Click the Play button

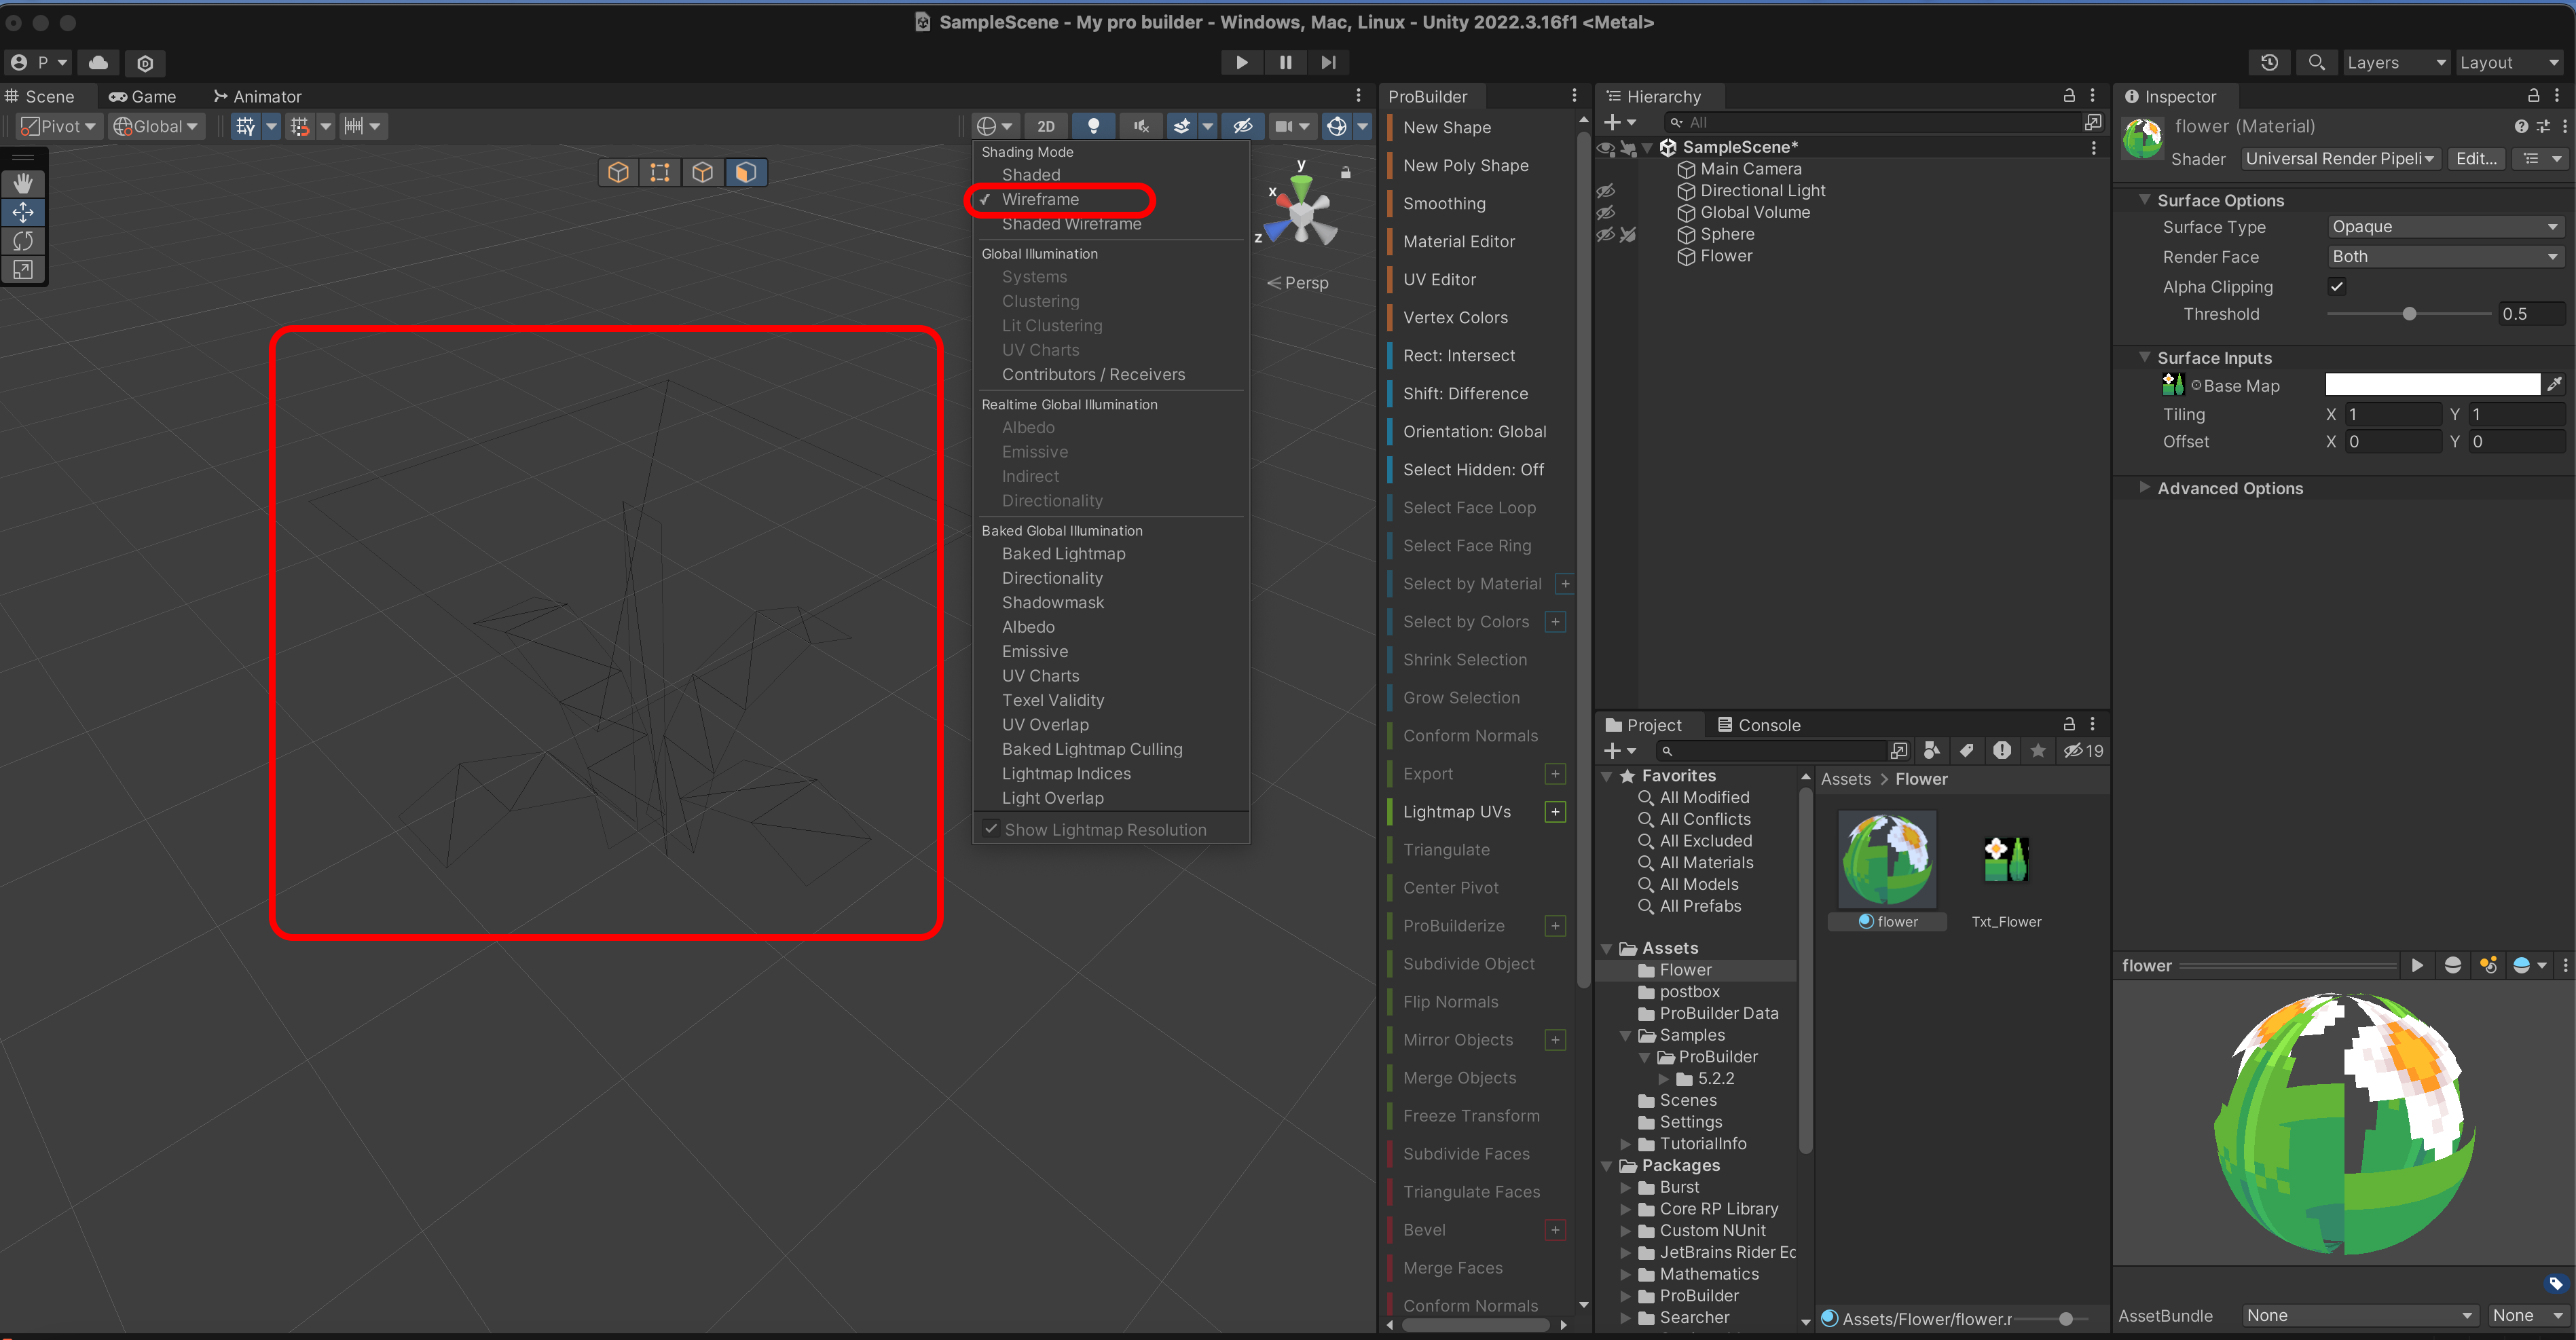coord(1241,62)
